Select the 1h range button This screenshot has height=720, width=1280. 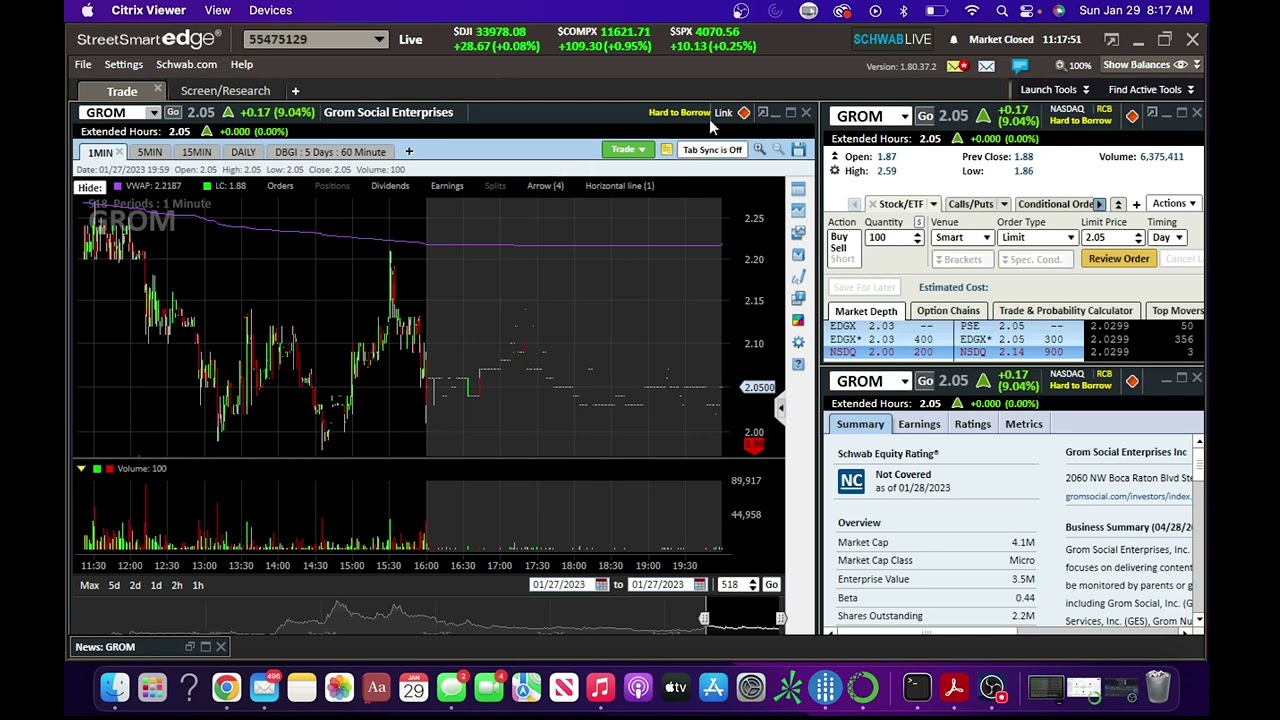(x=198, y=585)
